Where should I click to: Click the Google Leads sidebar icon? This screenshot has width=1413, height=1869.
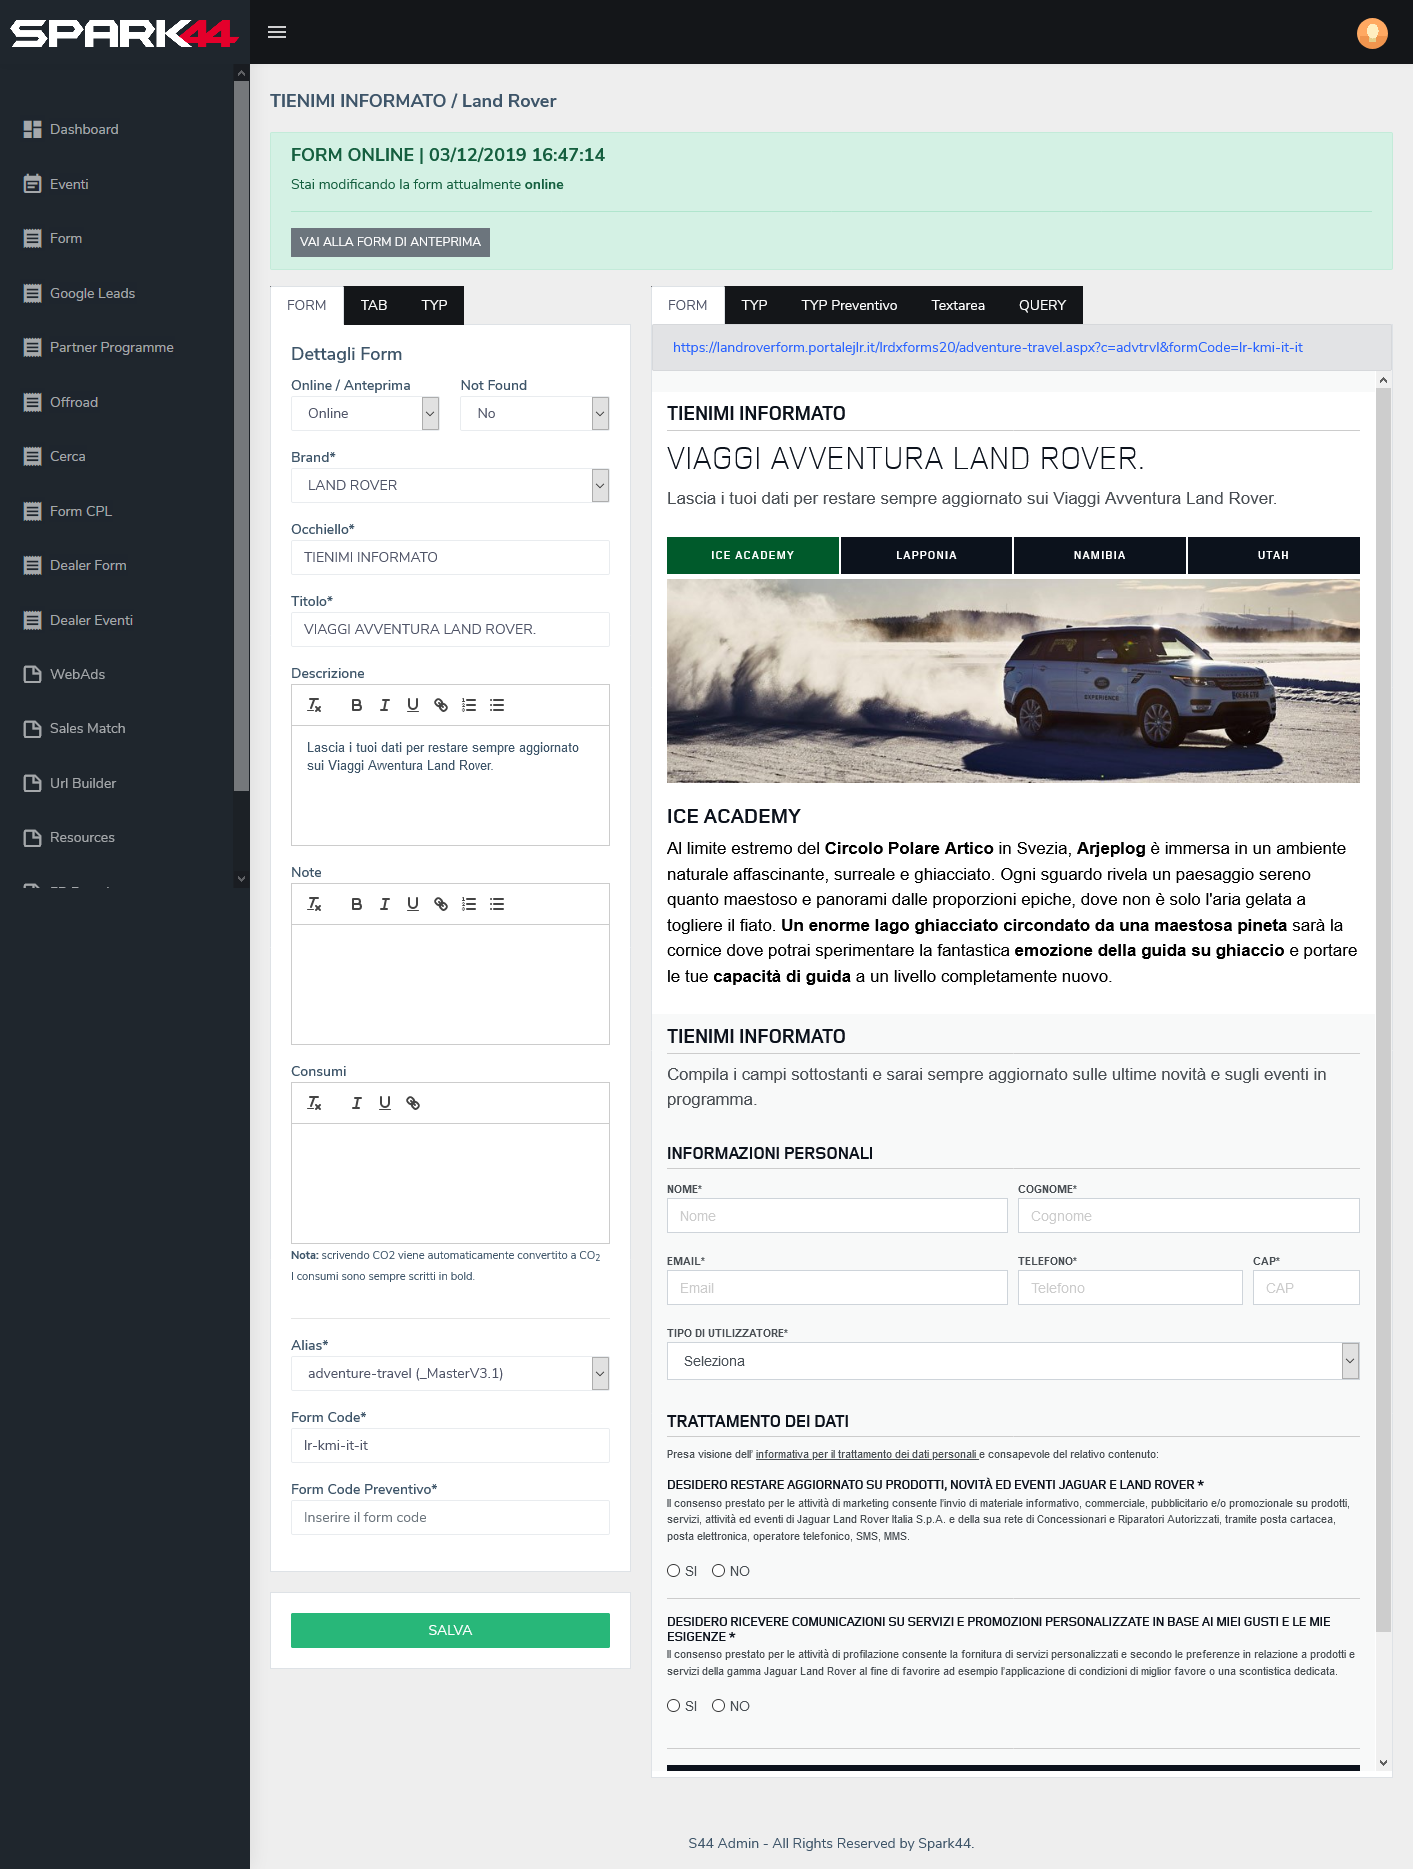pos(33,293)
